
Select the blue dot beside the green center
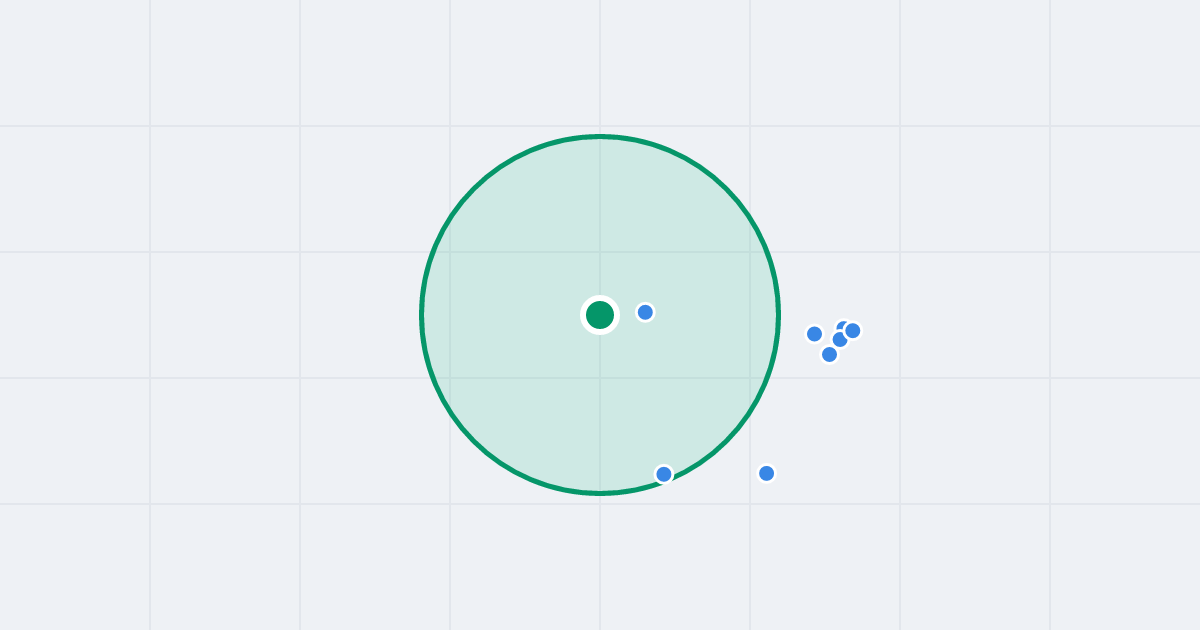click(645, 312)
